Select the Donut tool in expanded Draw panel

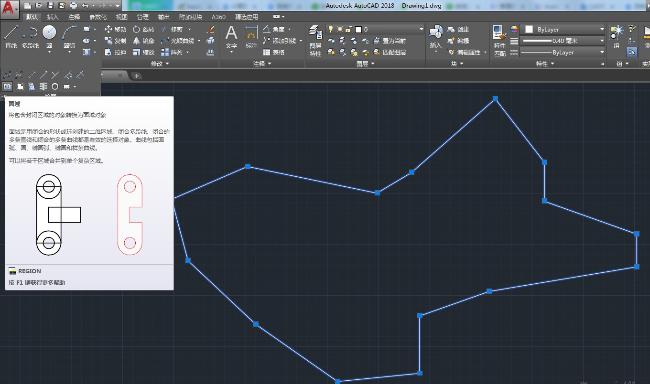(55, 86)
